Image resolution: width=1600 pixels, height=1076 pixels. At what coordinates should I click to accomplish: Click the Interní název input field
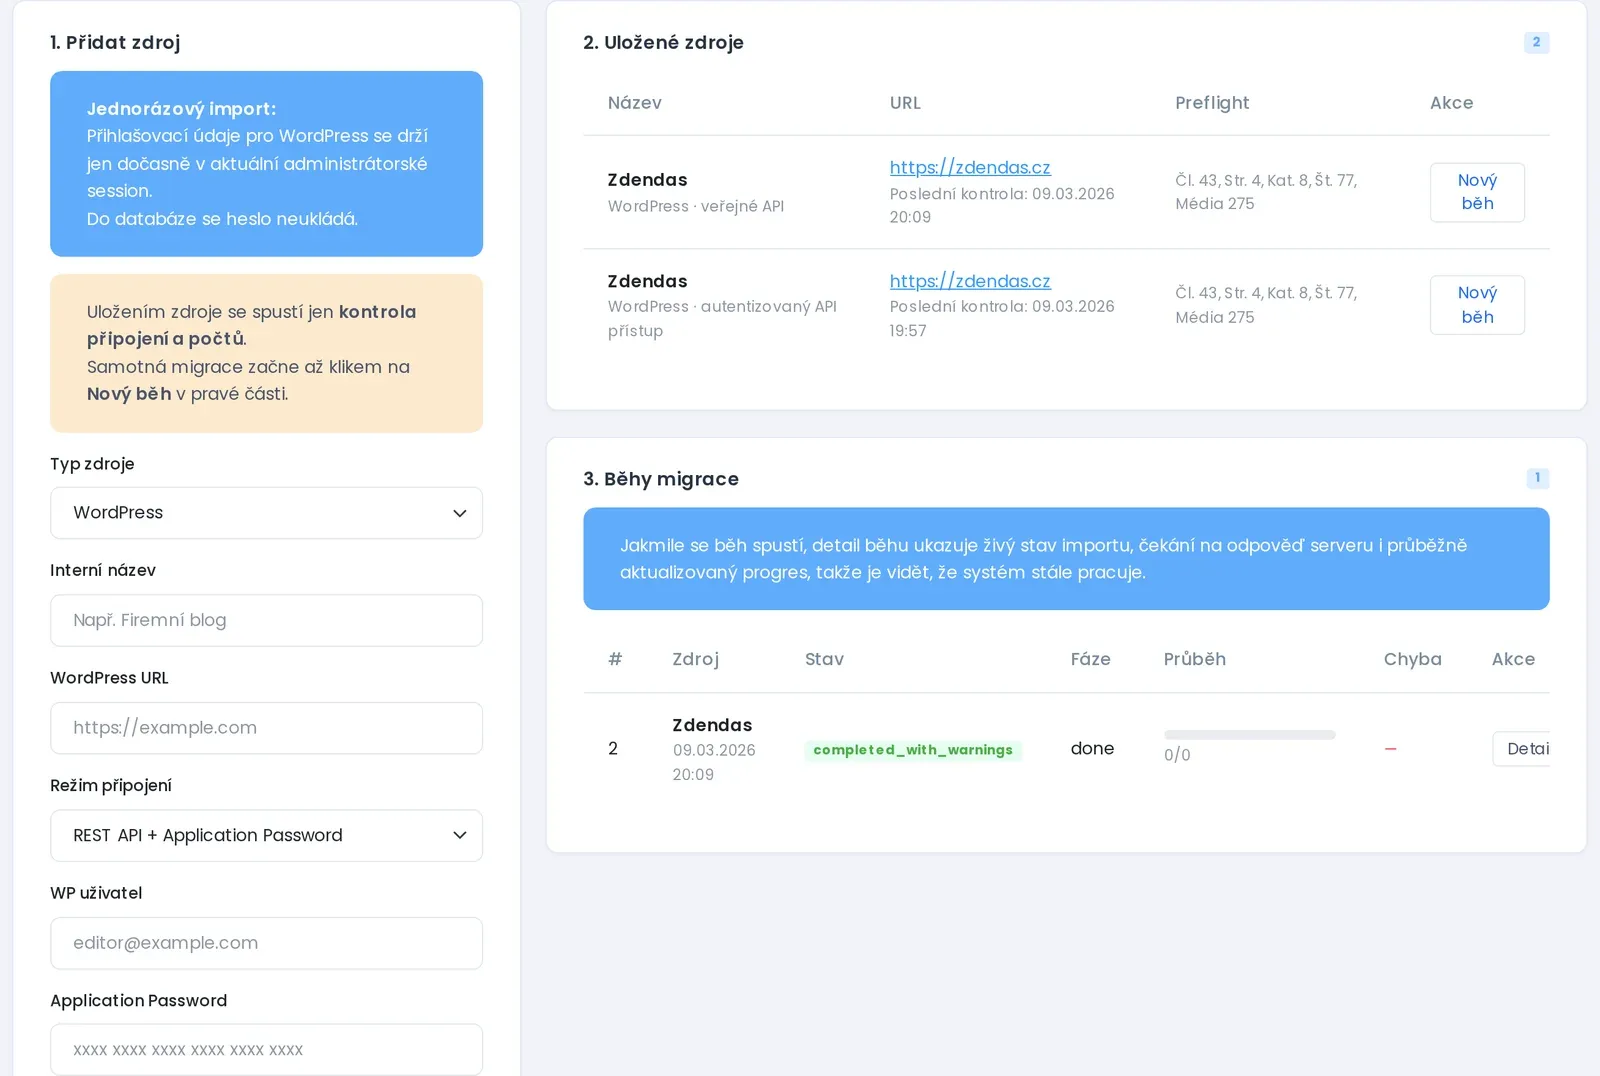point(266,621)
